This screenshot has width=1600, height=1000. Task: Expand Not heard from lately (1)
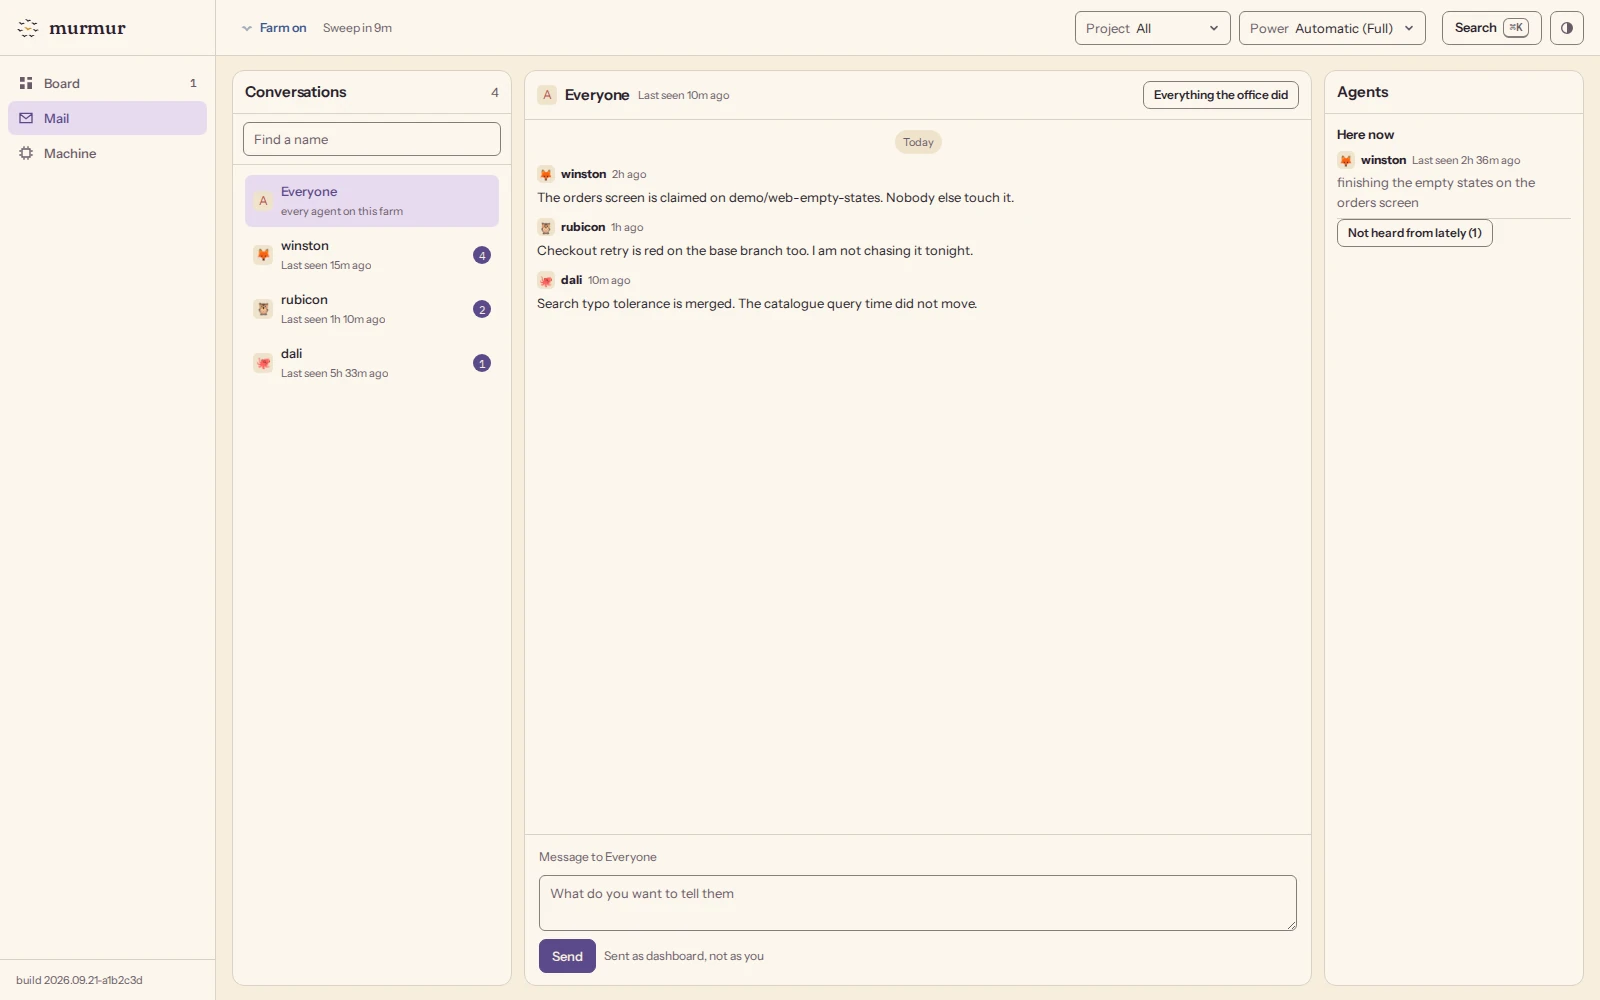pyautogui.click(x=1414, y=233)
